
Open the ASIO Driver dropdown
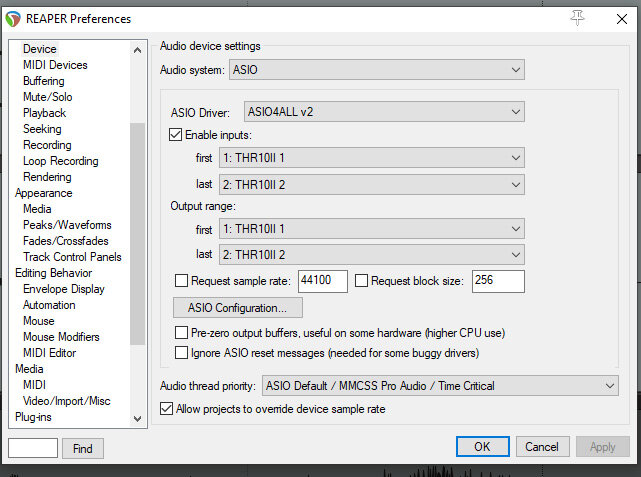click(384, 112)
